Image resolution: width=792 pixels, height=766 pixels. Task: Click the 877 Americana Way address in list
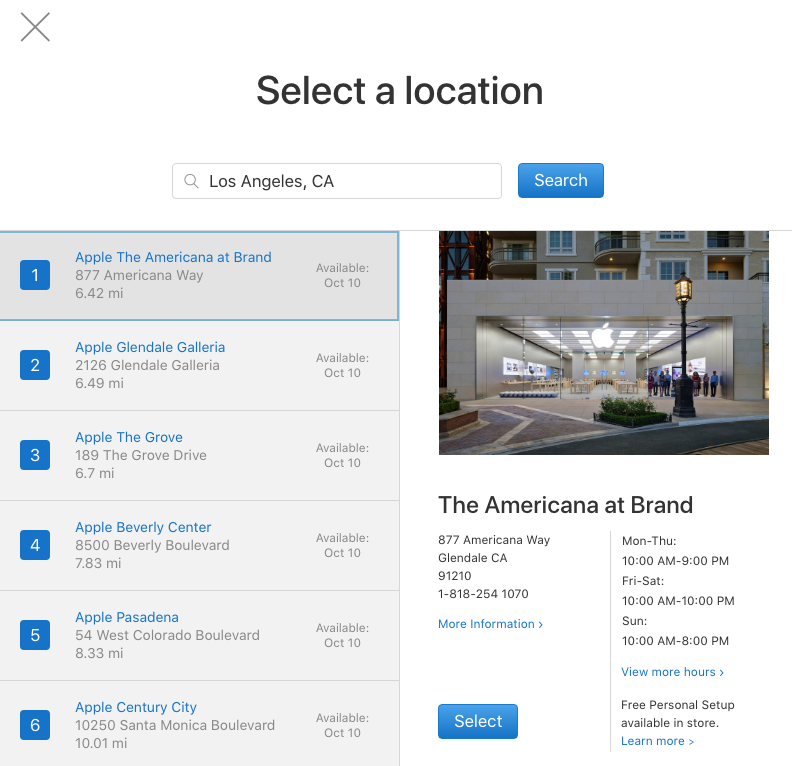coord(139,275)
